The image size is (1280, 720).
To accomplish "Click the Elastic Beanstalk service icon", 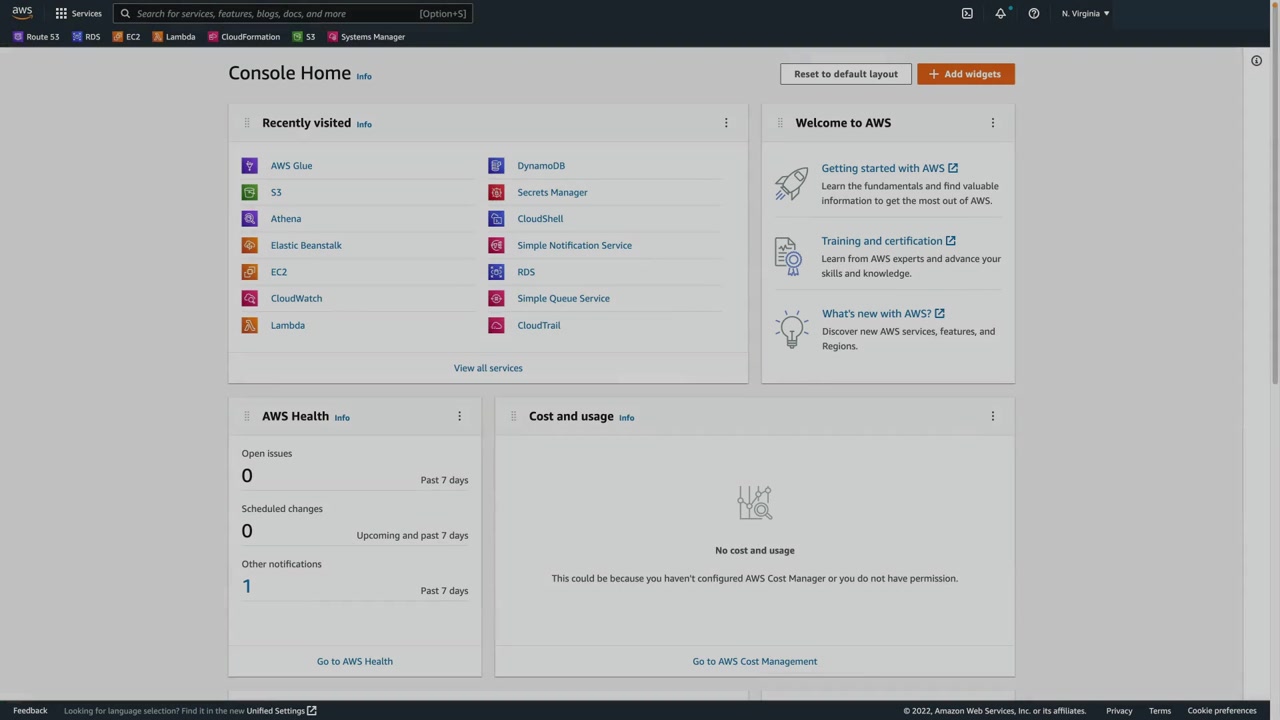I will pyautogui.click(x=250, y=245).
